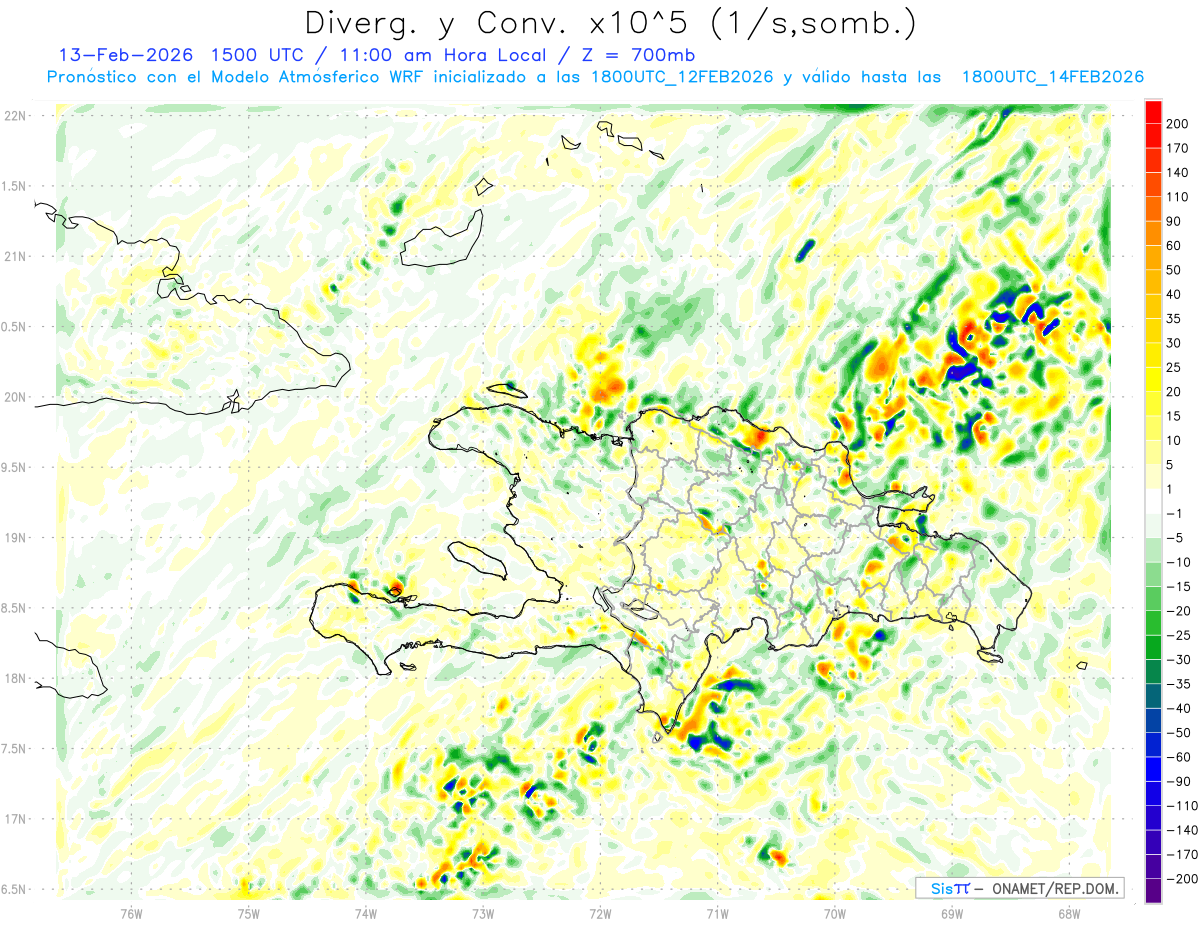This screenshot has width=1200, height=927.
Task: Click the '18N' latitude label
Action: [x=15, y=679]
